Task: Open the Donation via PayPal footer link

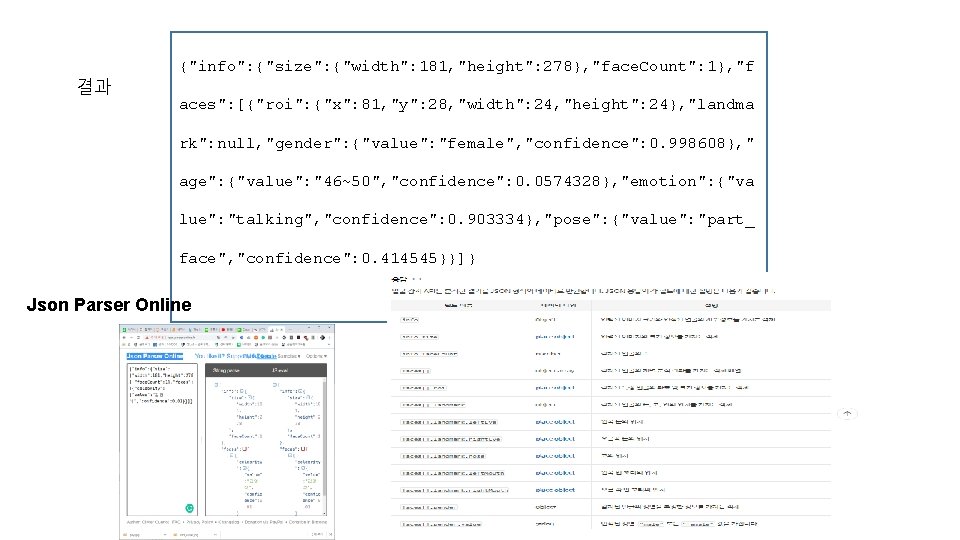Action: pos(264,522)
